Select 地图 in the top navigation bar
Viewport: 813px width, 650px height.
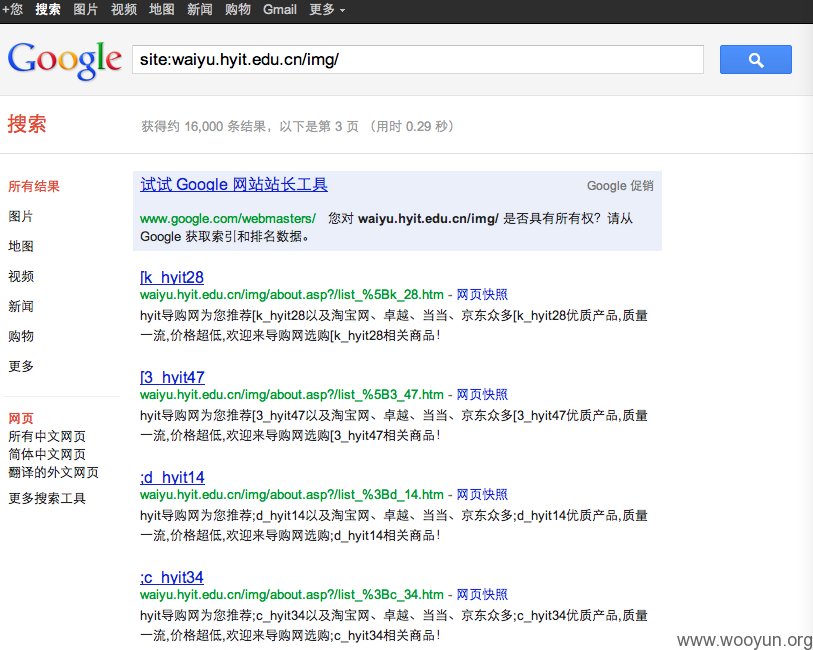tap(162, 9)
